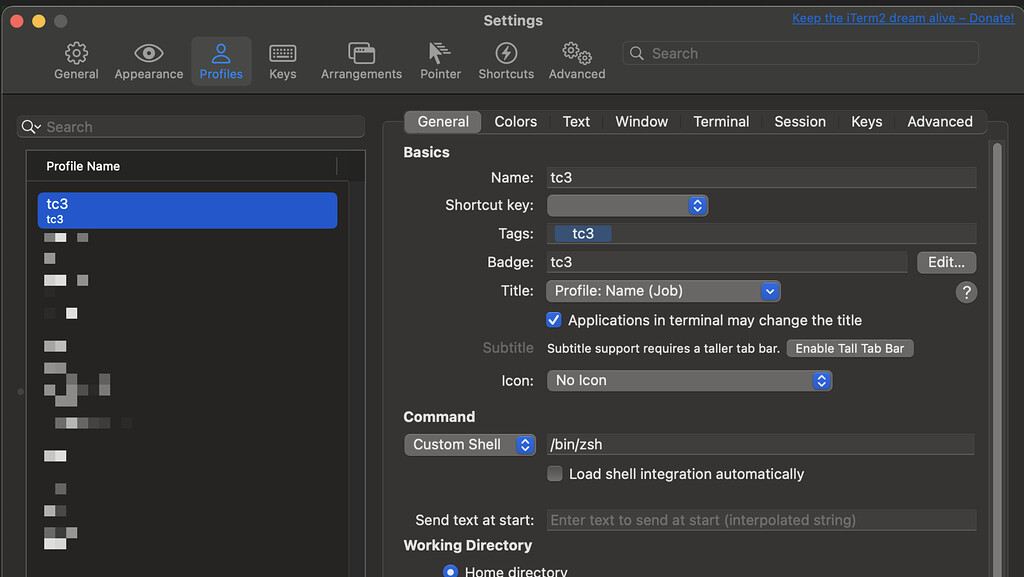Click the settings Search field

click(801, 54)
